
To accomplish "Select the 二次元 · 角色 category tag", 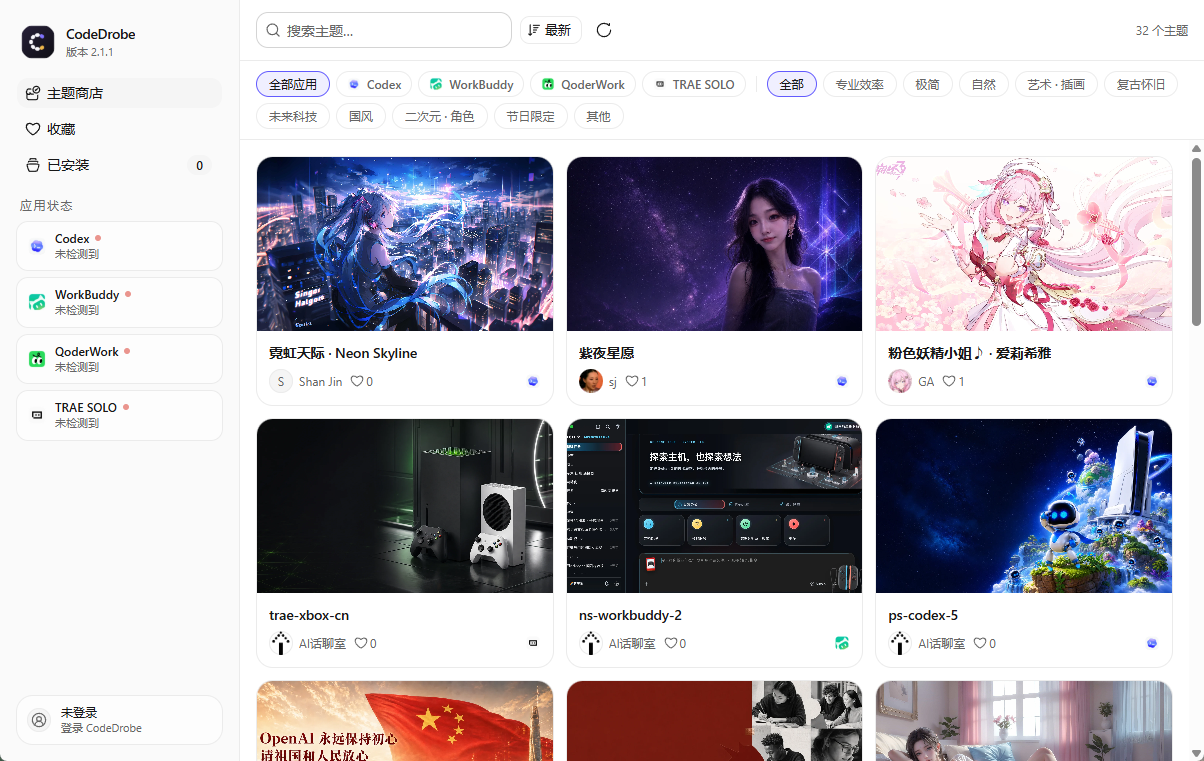I will [x=440, y=116].
